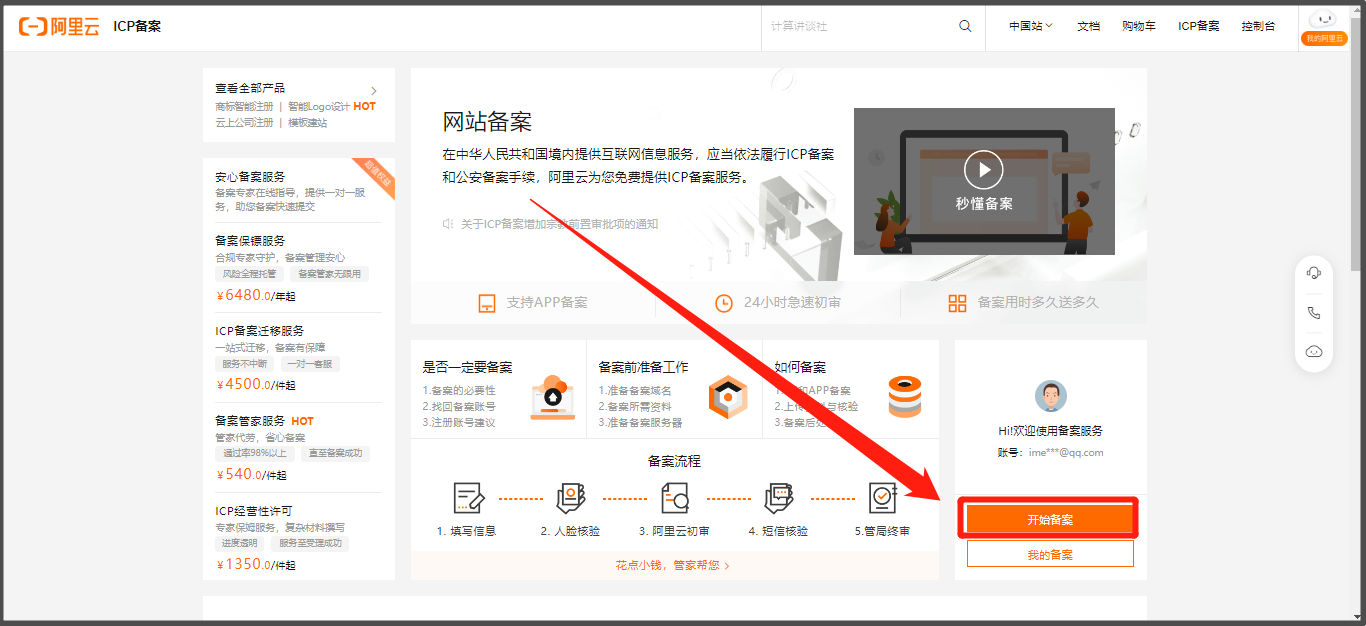Image resolution: width=1366 pixels, height=626 pixels.
Task: Click the 阿里云初审 step icon
Action: tap(675, 498)
